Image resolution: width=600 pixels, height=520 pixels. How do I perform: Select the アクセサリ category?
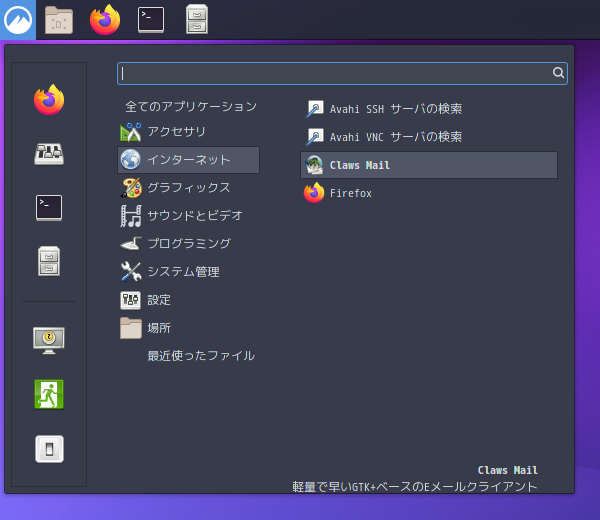188,132
